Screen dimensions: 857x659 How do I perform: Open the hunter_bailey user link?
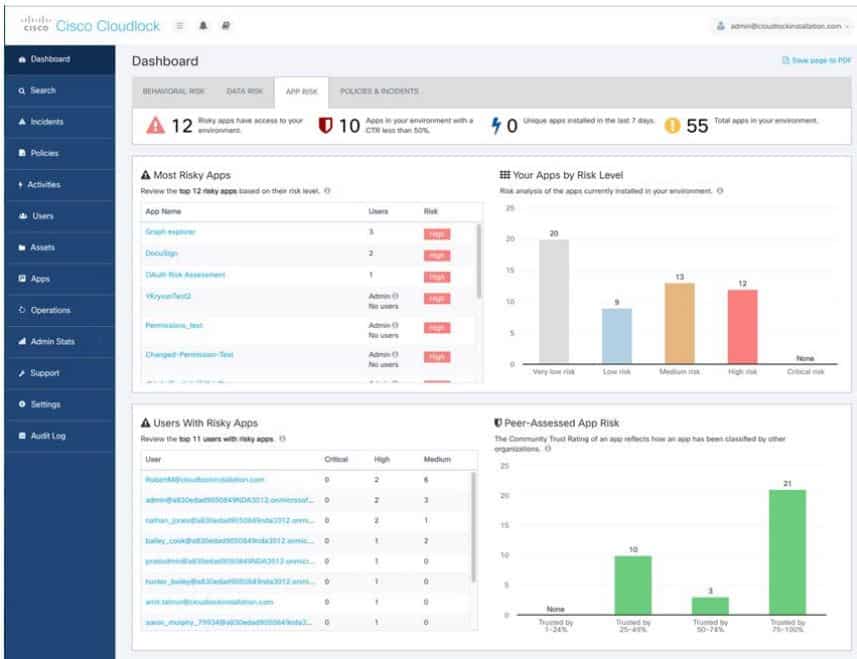(230, 581)
